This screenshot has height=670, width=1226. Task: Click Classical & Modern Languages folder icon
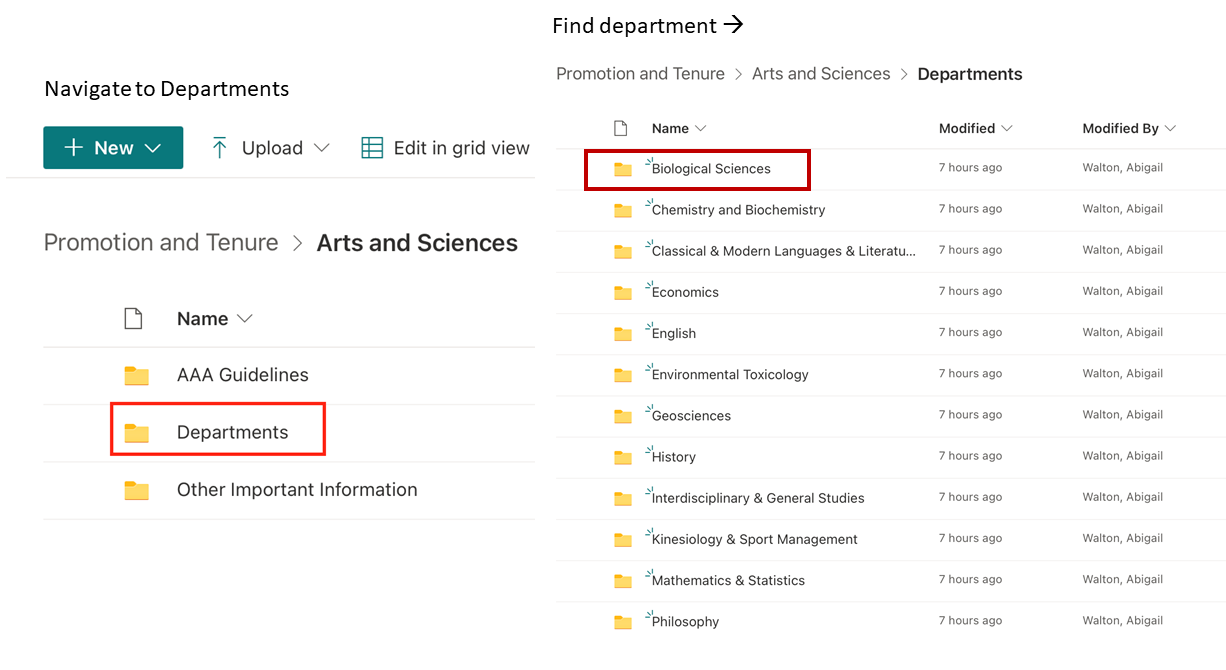point(623,251)
